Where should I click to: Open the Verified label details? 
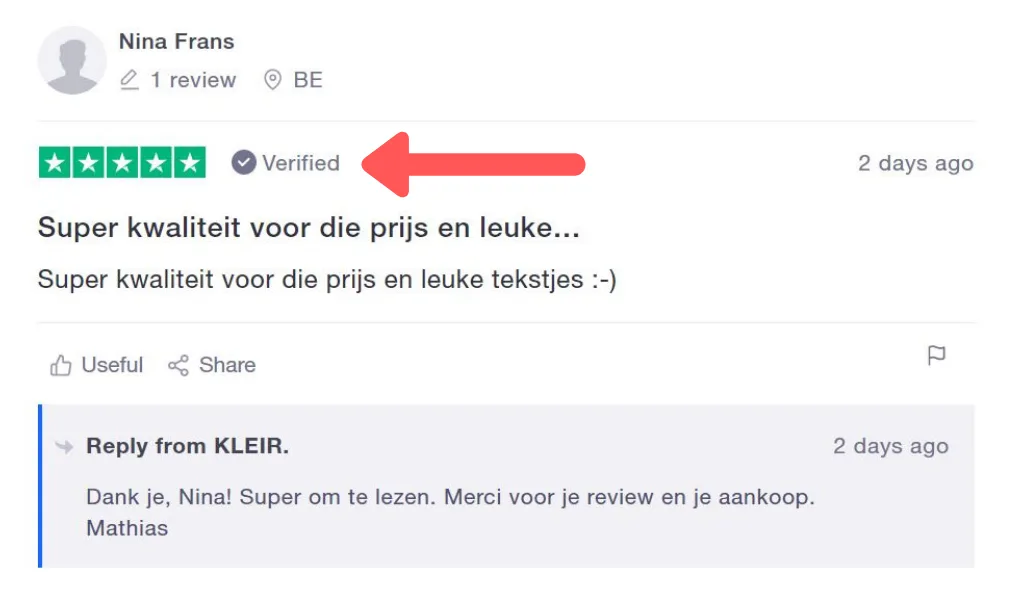click(x=301, y=163)
